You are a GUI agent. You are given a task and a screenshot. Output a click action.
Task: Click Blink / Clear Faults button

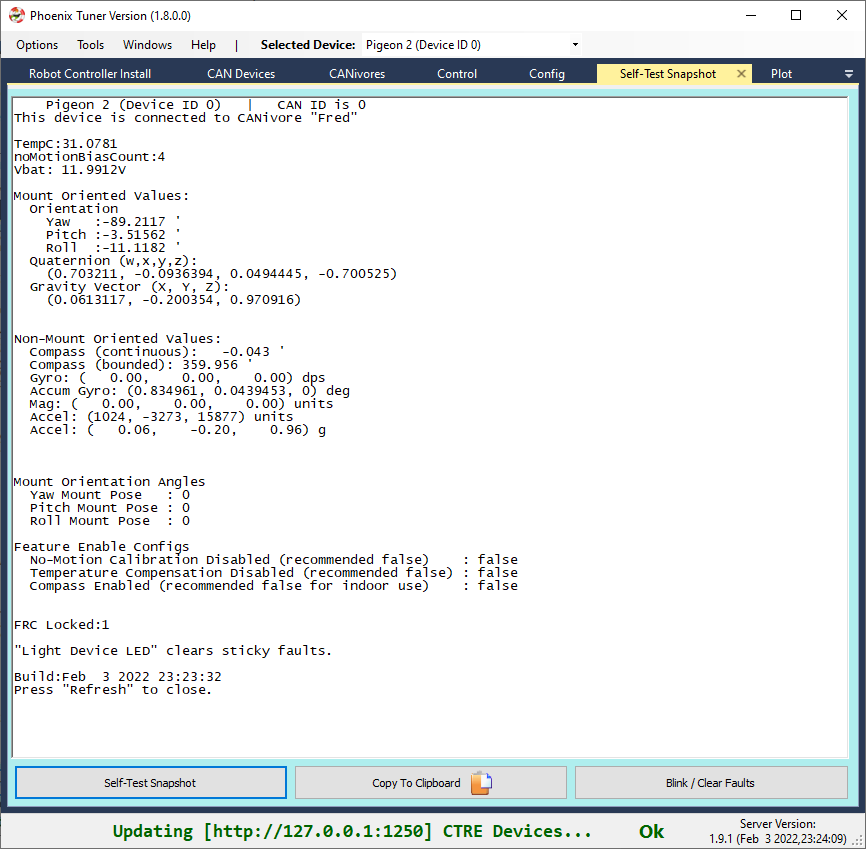(x=711, y=783)
